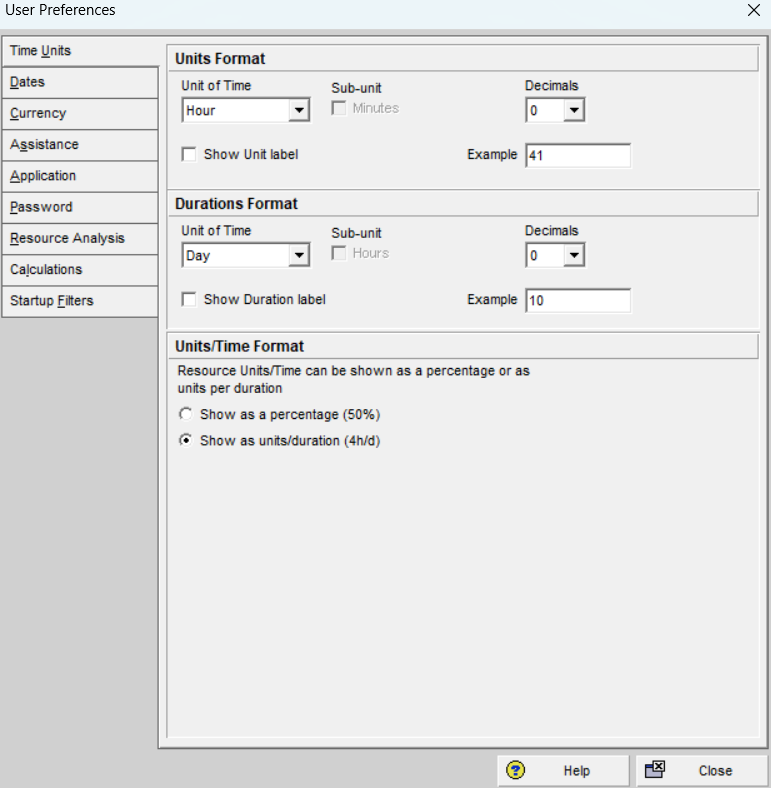The image size is (771, 788).
Task: Open the Time Units tab
Action: coord(80,51)
